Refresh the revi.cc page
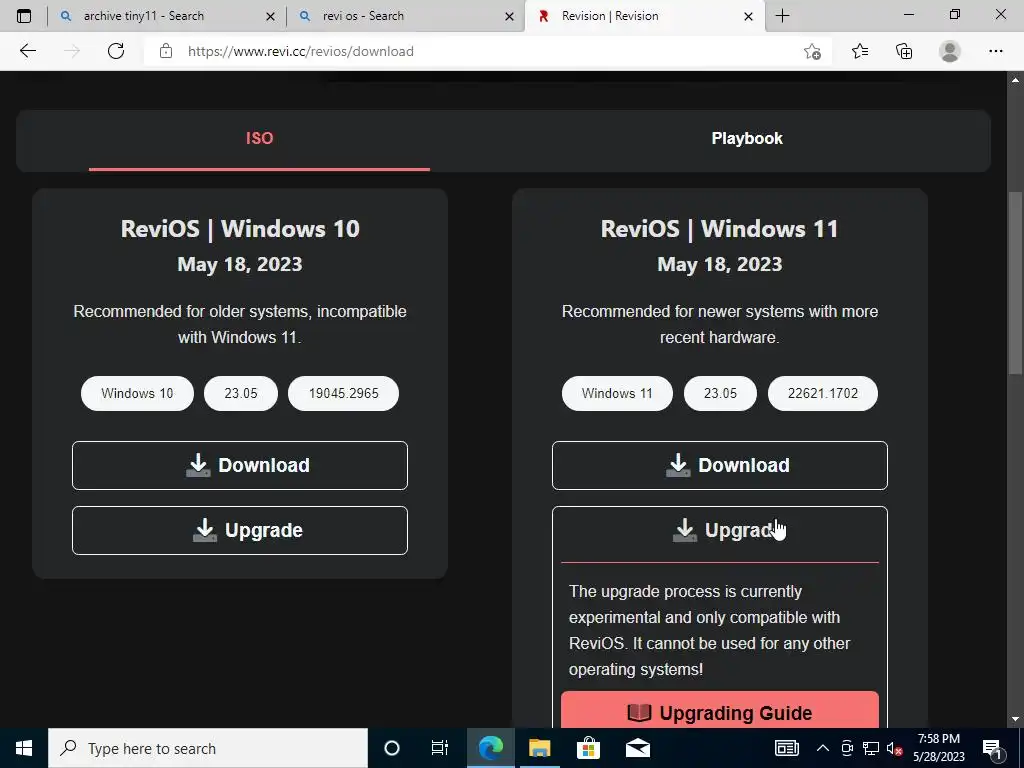Viewport: 1024px width, 768px height. [116, 51]
